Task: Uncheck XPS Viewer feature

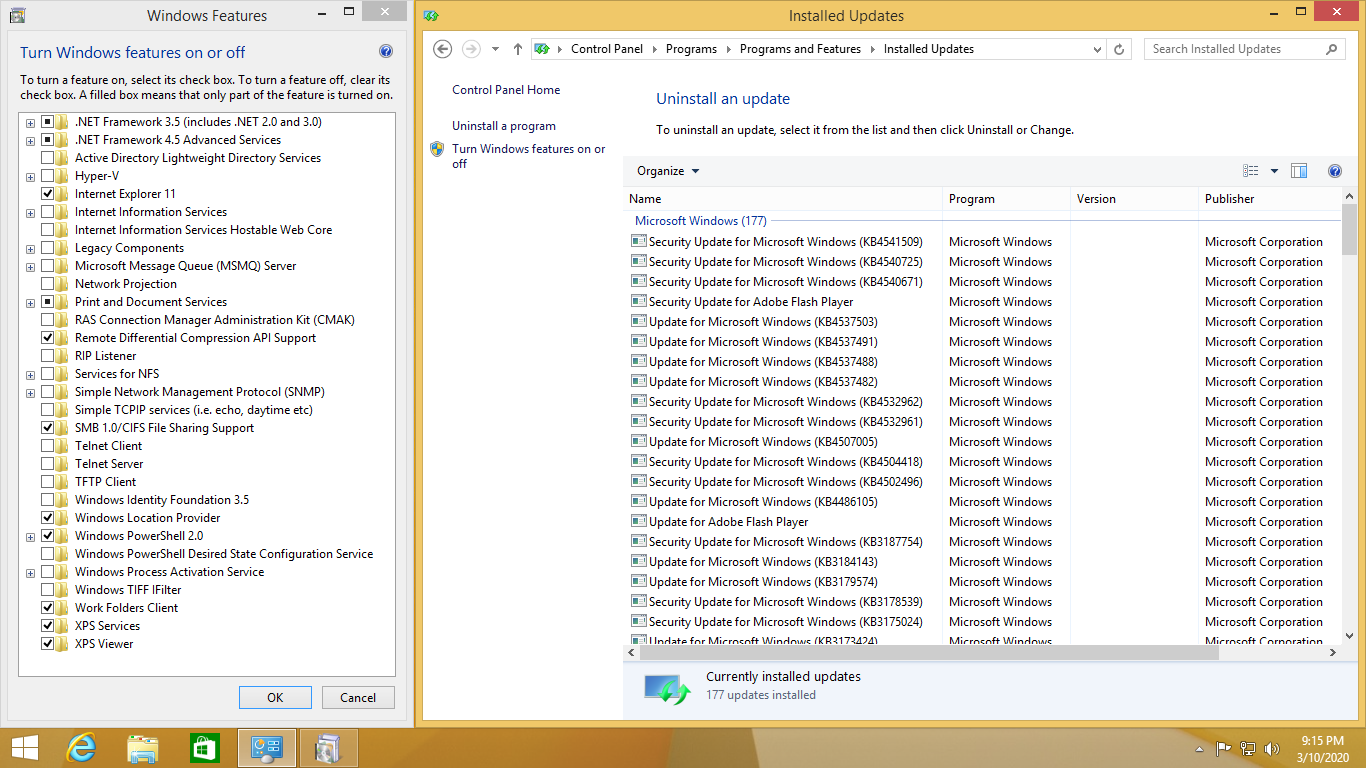Action: [47, 644]
